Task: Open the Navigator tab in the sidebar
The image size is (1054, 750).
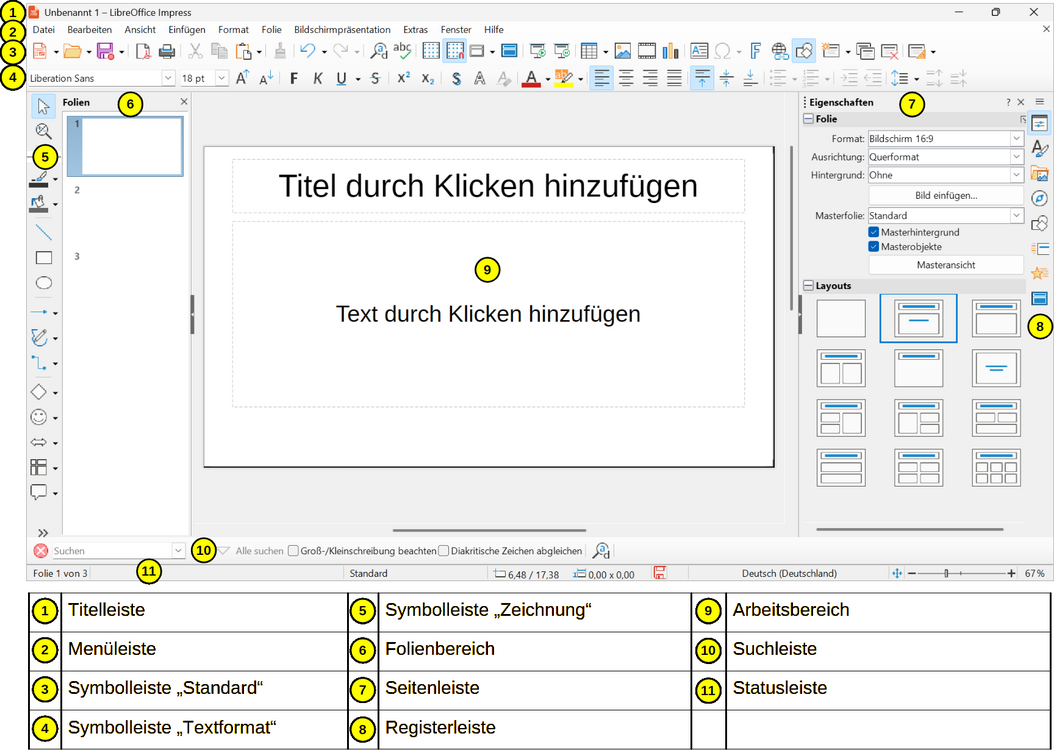Action: click(1040, 198)
